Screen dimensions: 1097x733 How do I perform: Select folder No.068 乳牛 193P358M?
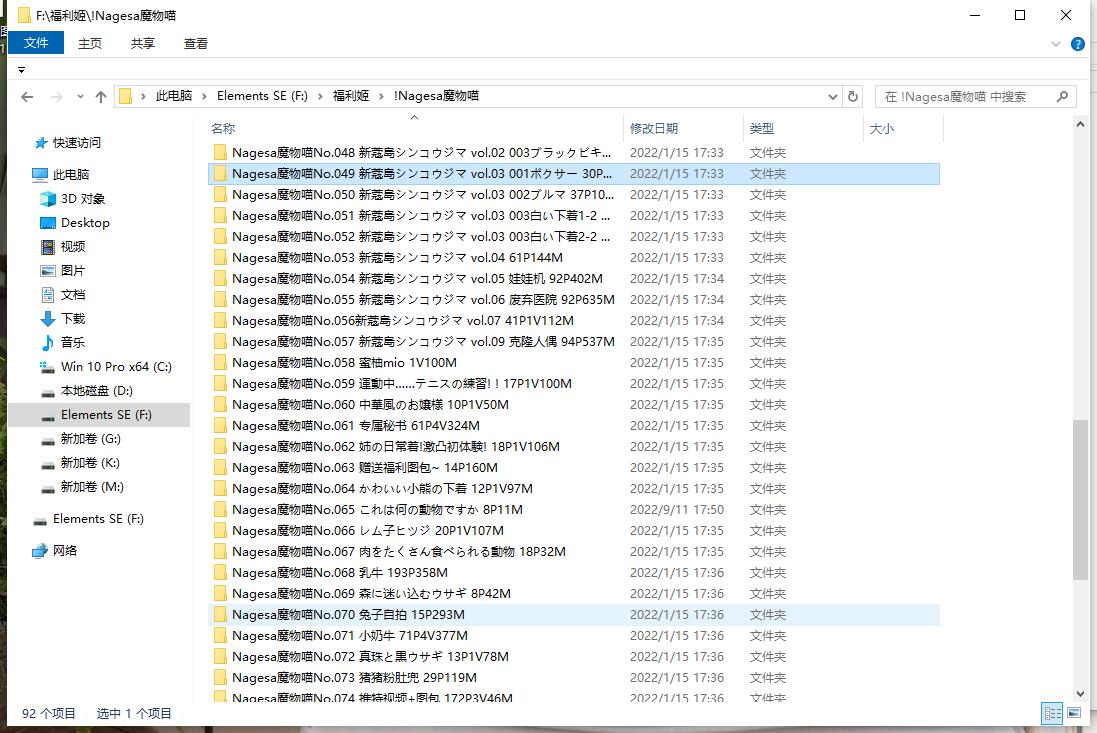click(x=574, y=572)
